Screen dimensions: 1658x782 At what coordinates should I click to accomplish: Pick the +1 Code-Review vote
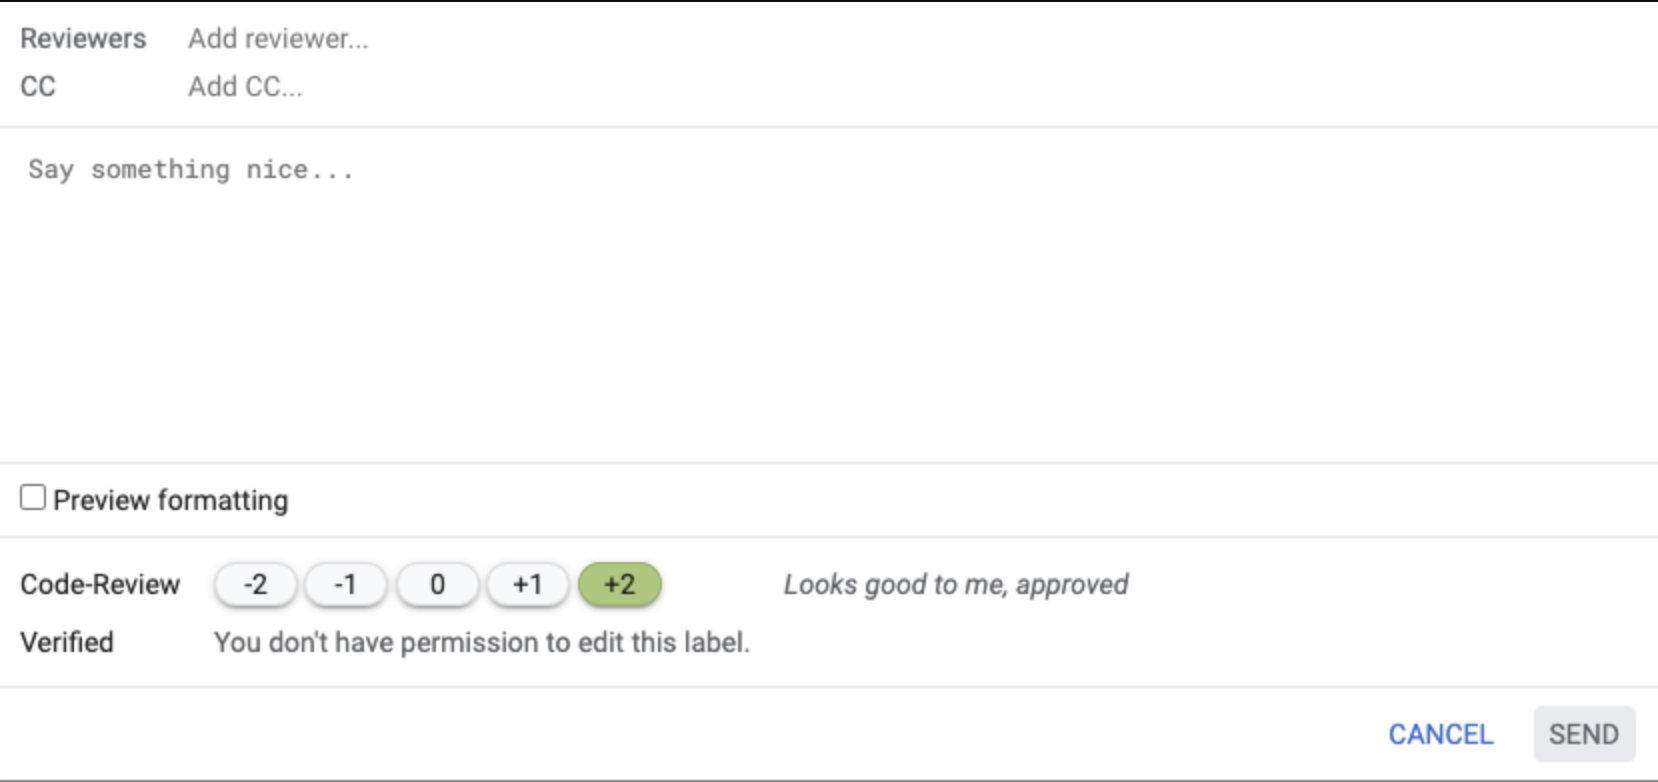click(x=528, y=585)
